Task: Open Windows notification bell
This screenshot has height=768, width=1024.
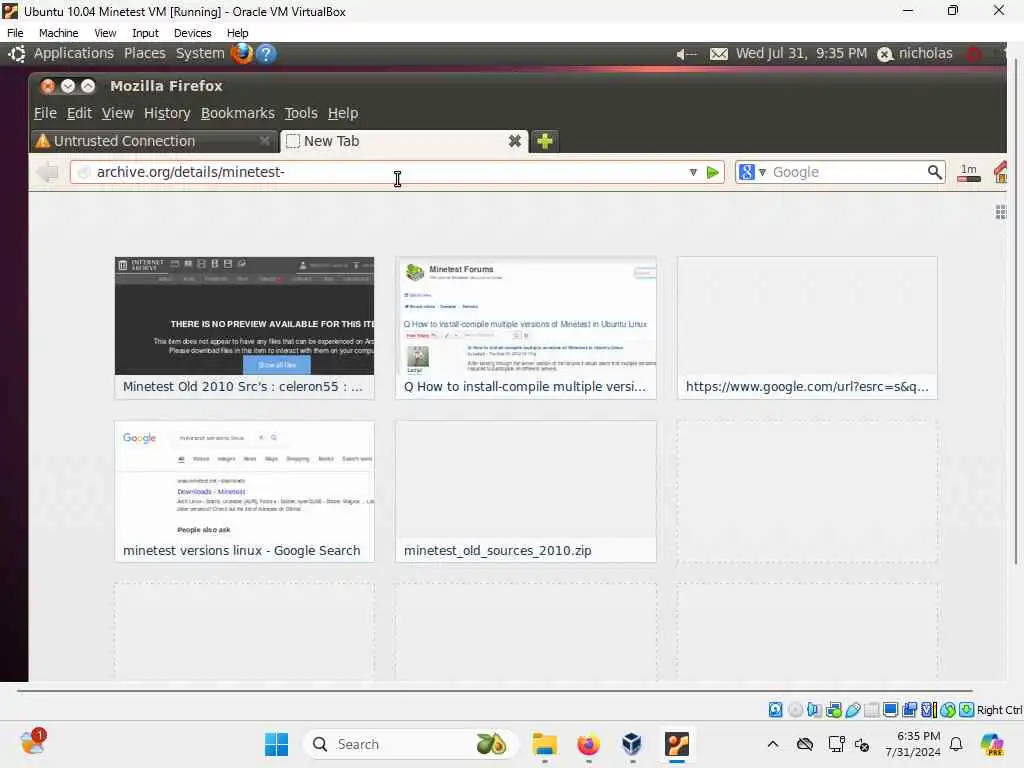Action: point(955,744)
